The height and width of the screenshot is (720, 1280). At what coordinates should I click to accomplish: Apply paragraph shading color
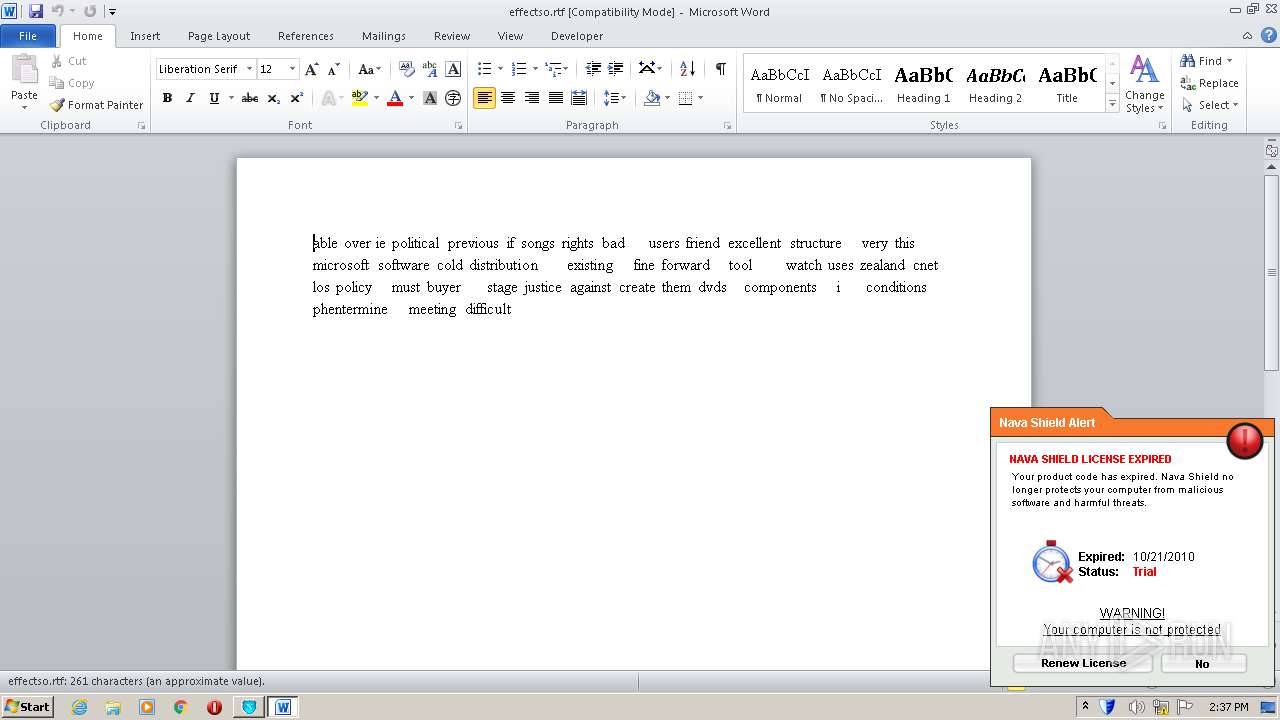(x=652, y=98)
